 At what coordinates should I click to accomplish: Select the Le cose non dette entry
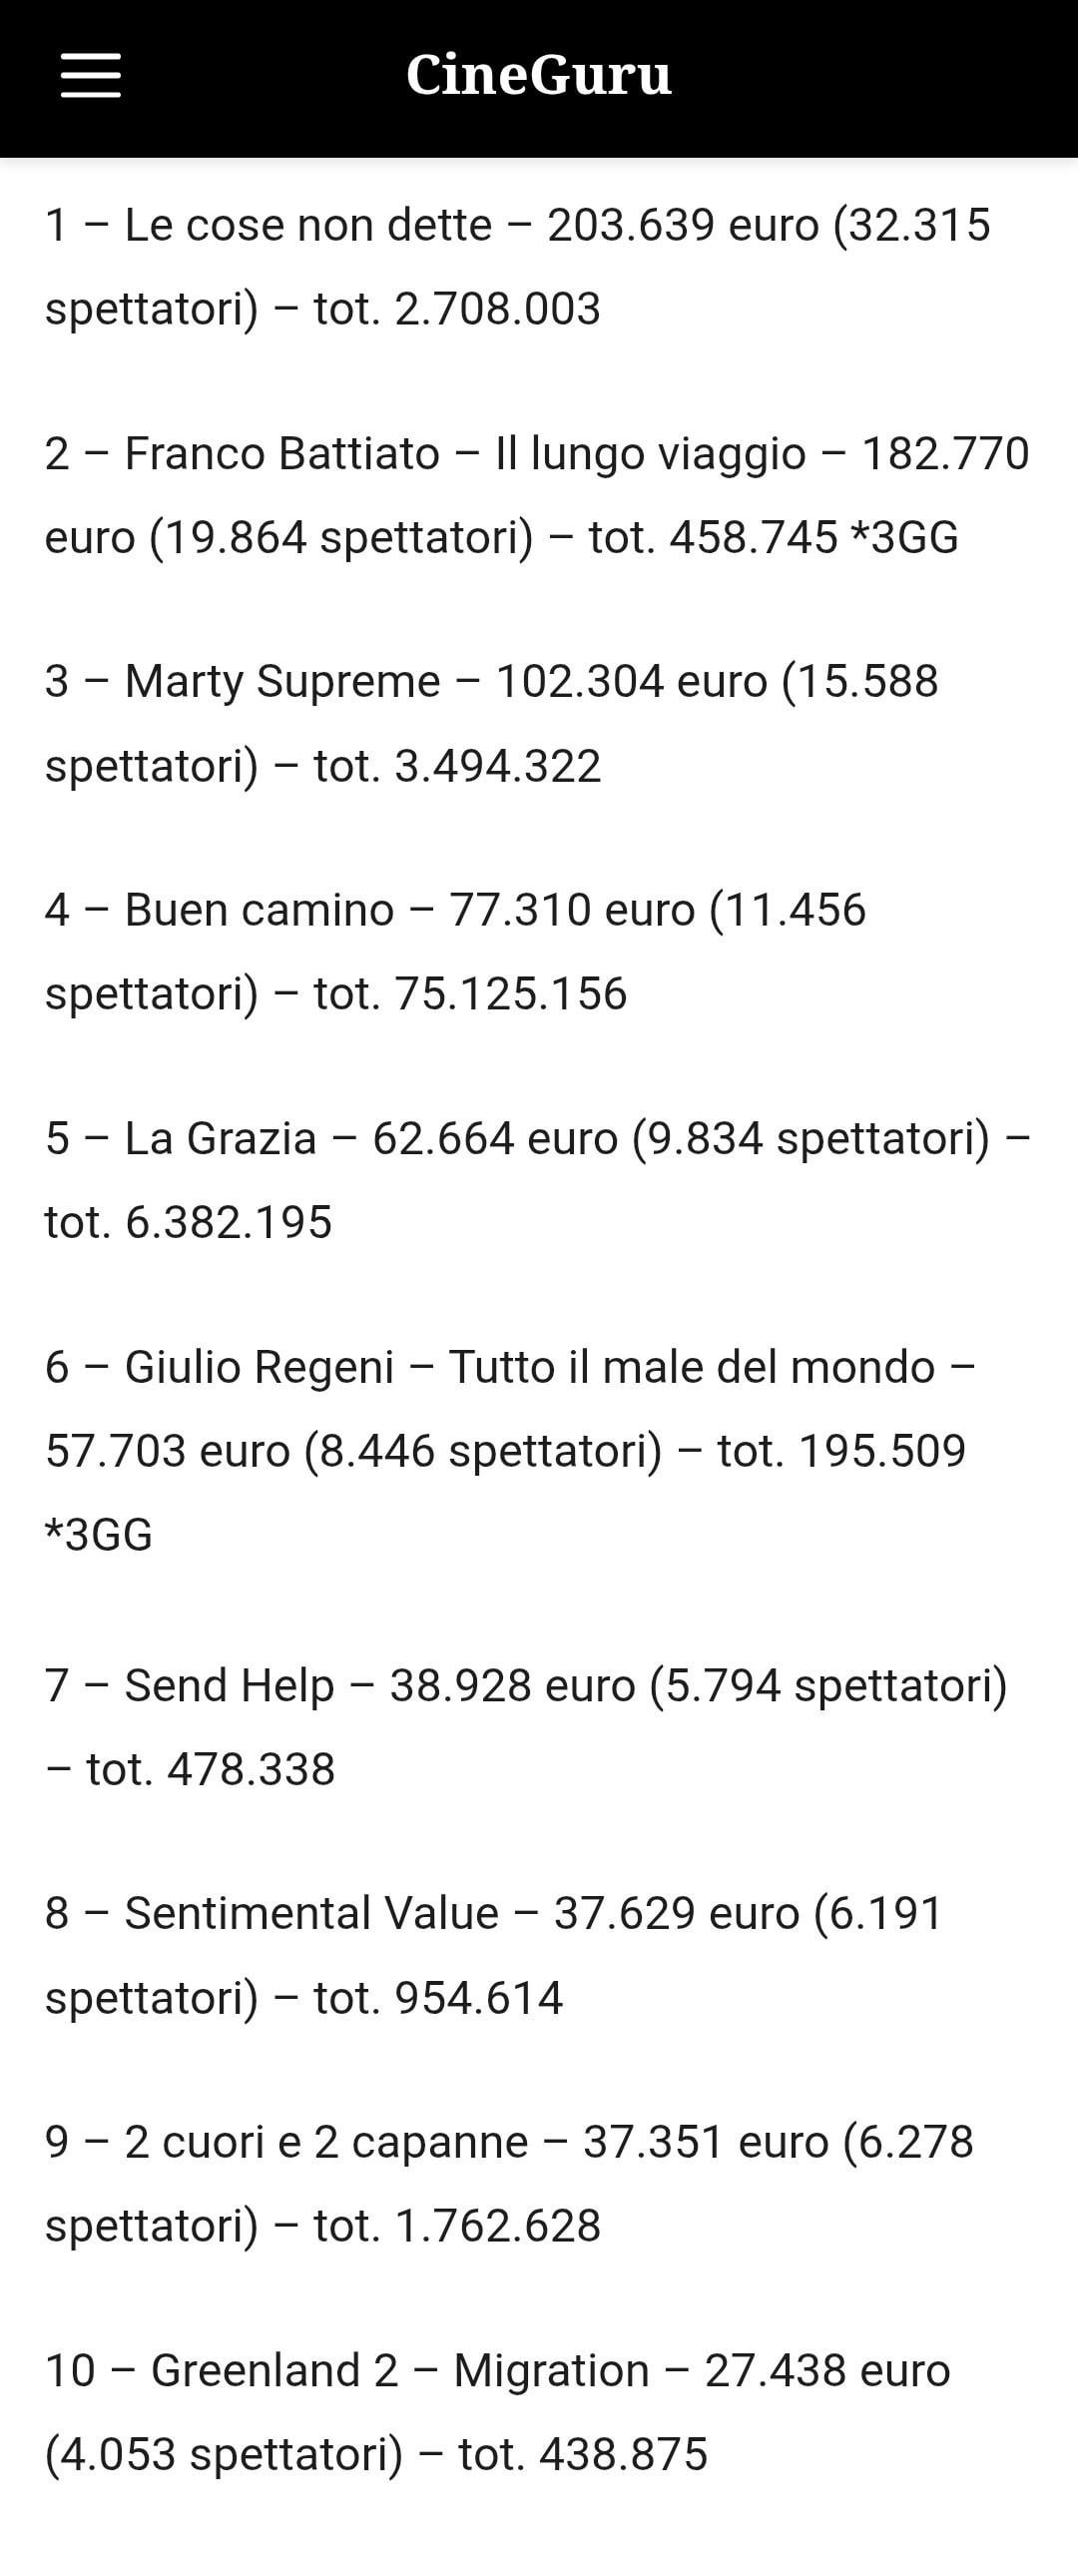pyautogui.click(x=308, y=225)
